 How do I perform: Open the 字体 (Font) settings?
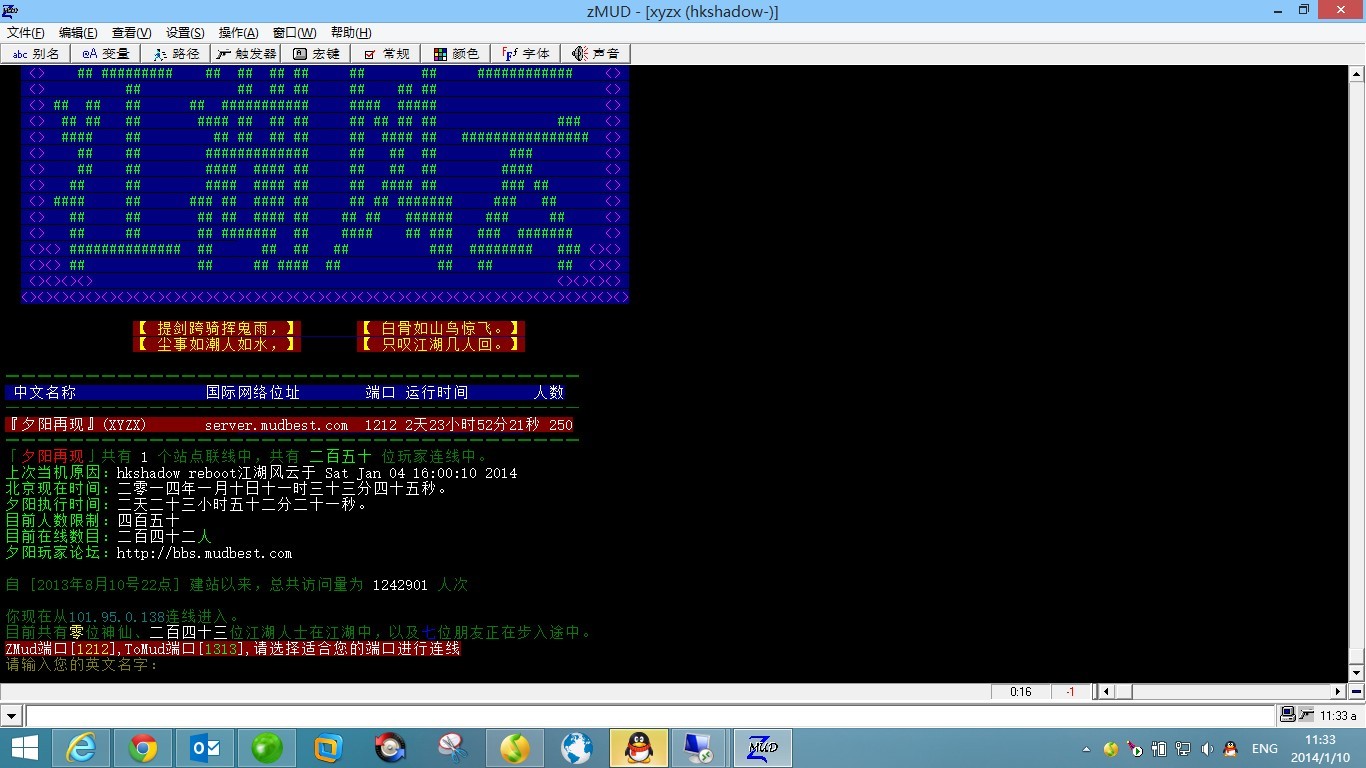526,54
